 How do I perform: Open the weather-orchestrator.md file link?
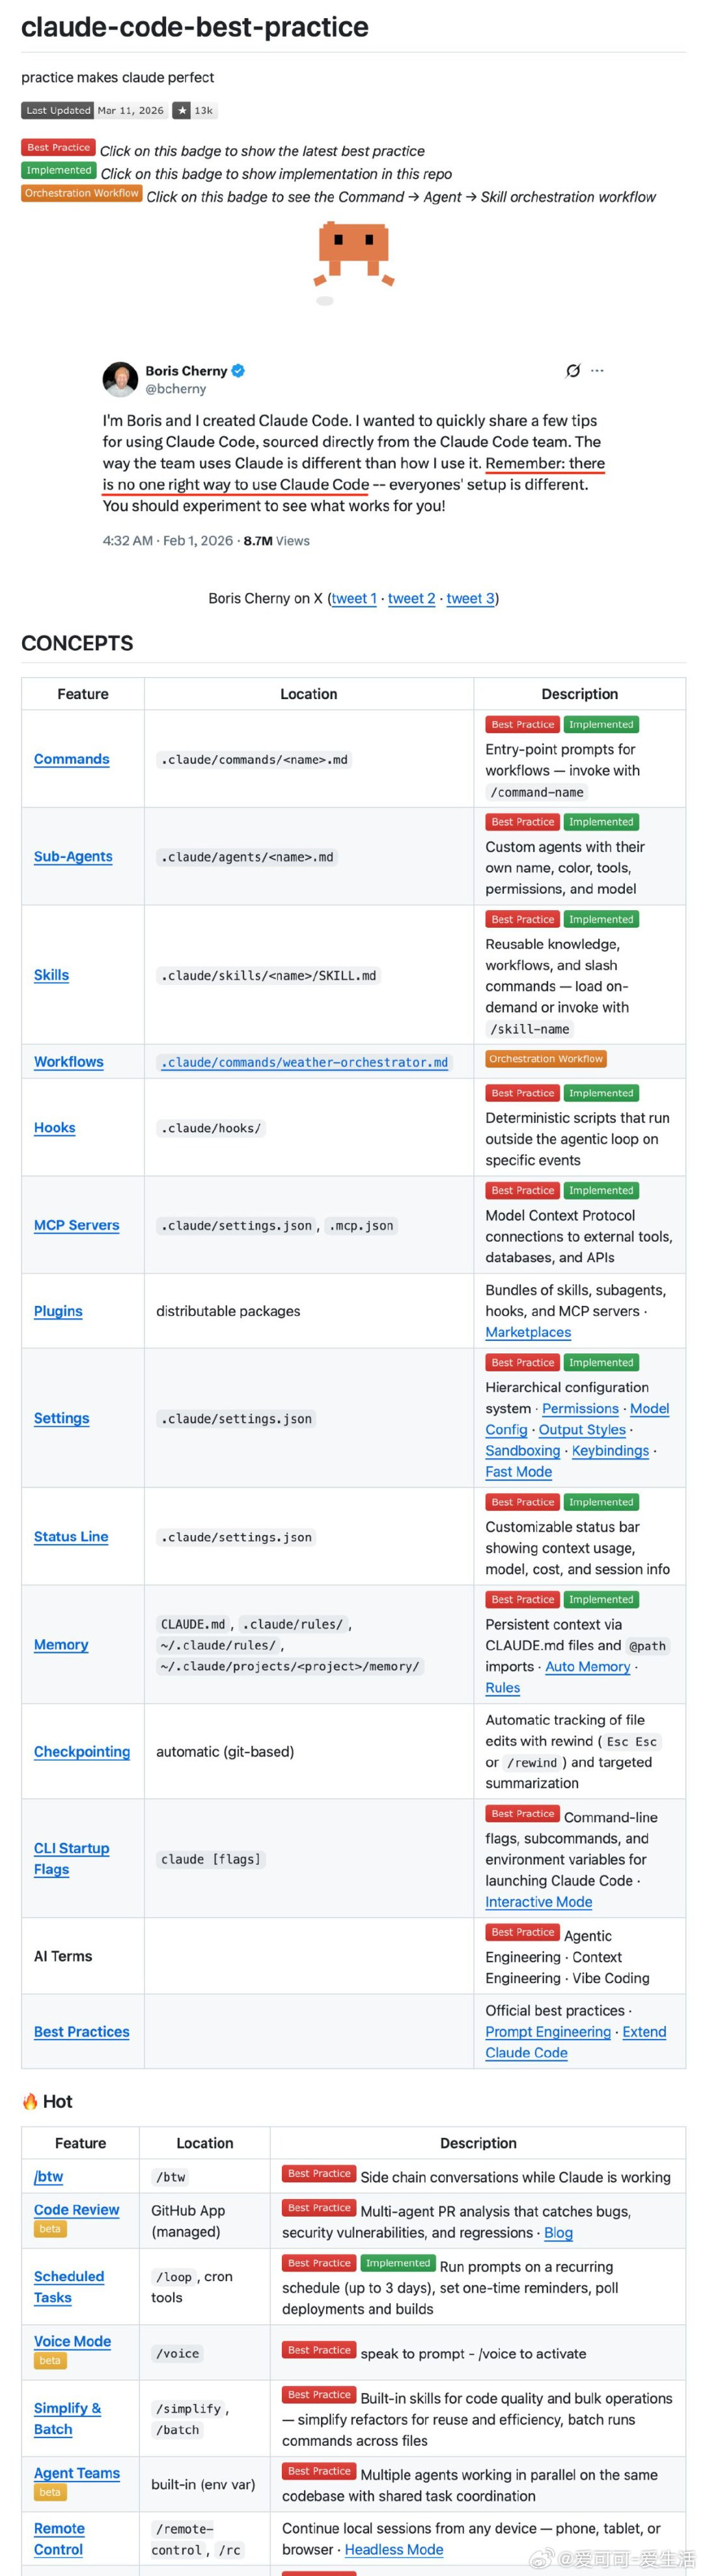304,1062
